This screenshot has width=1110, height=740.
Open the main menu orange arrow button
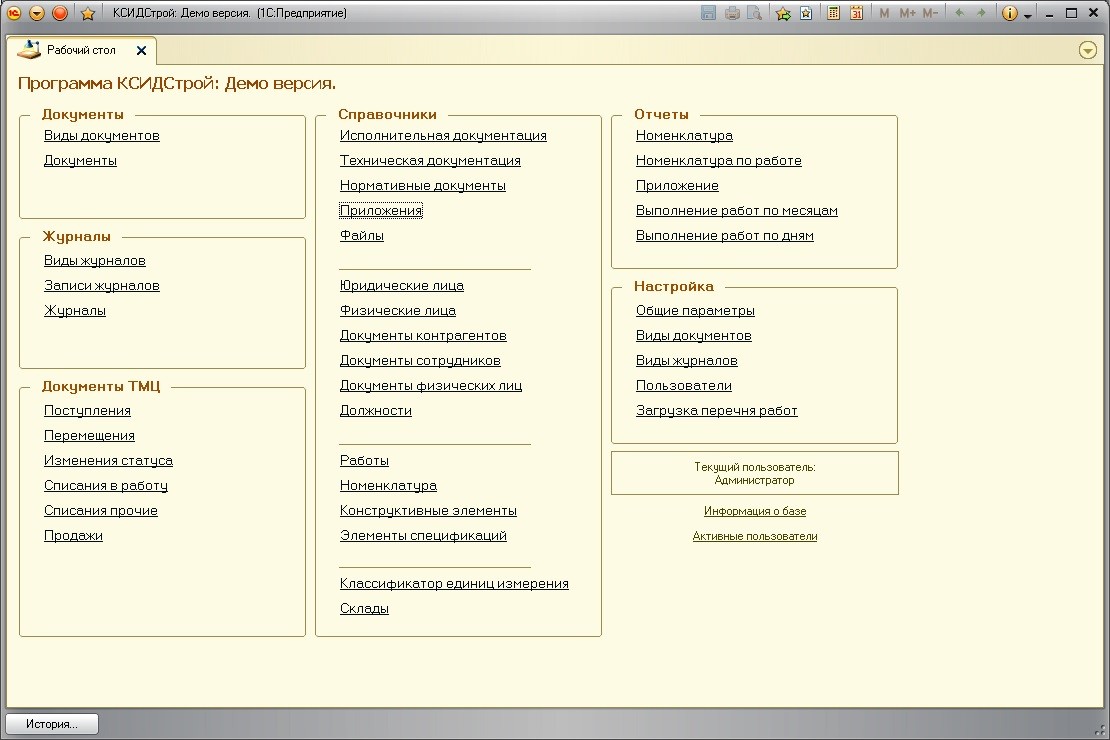[37, 13]
